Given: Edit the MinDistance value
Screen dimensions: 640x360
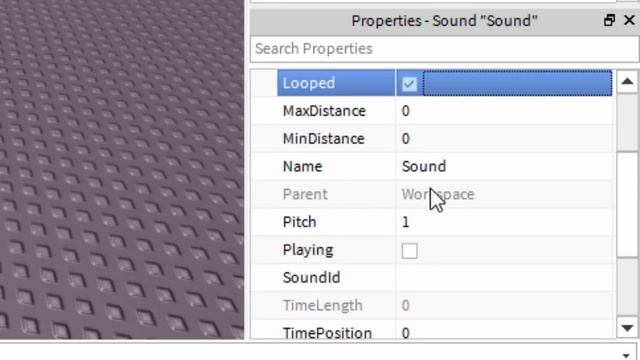Looking at the screenshot, I should 504,139.
